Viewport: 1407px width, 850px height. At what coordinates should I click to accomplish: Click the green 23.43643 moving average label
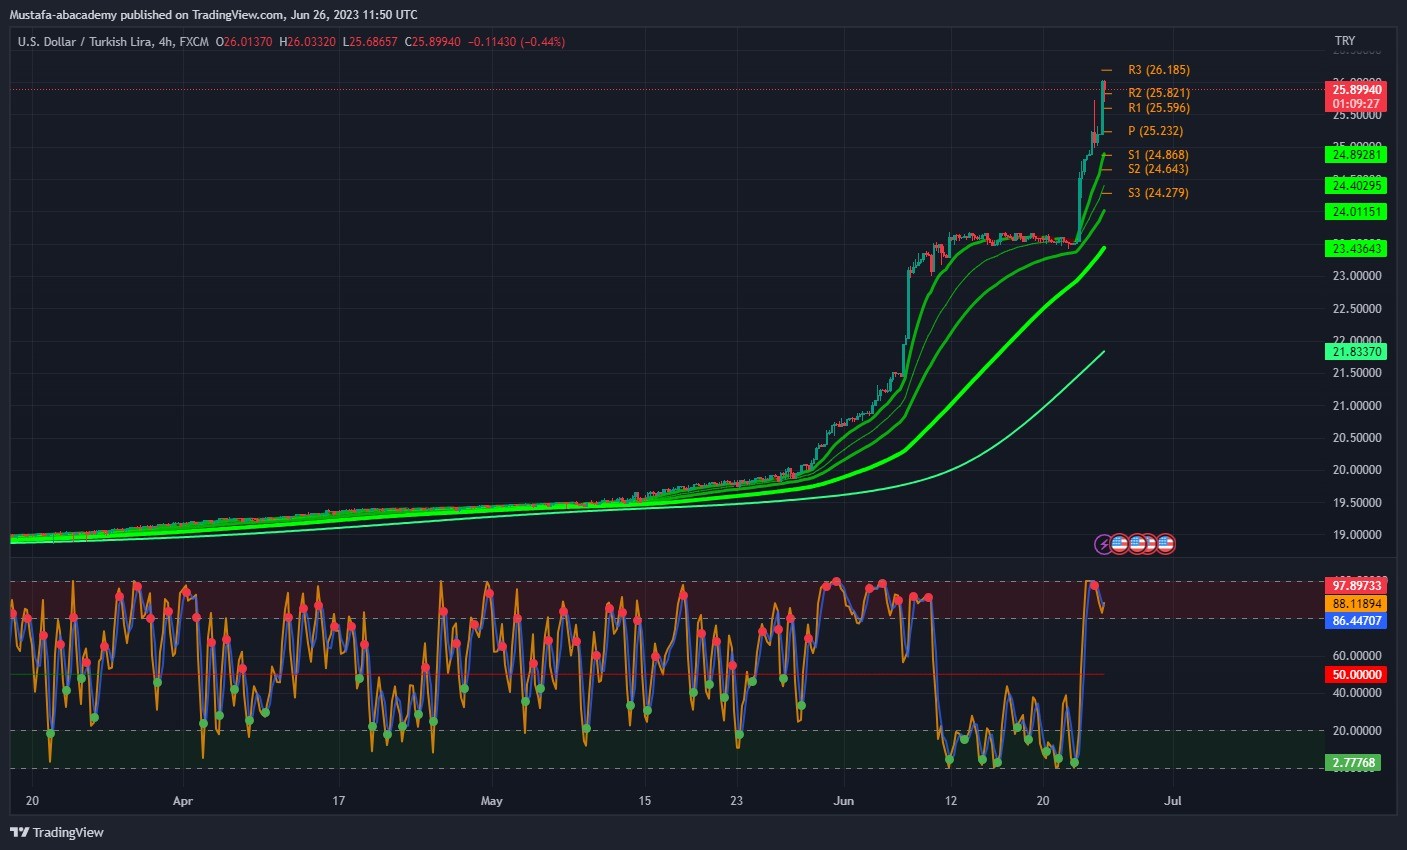[1357, 248]
